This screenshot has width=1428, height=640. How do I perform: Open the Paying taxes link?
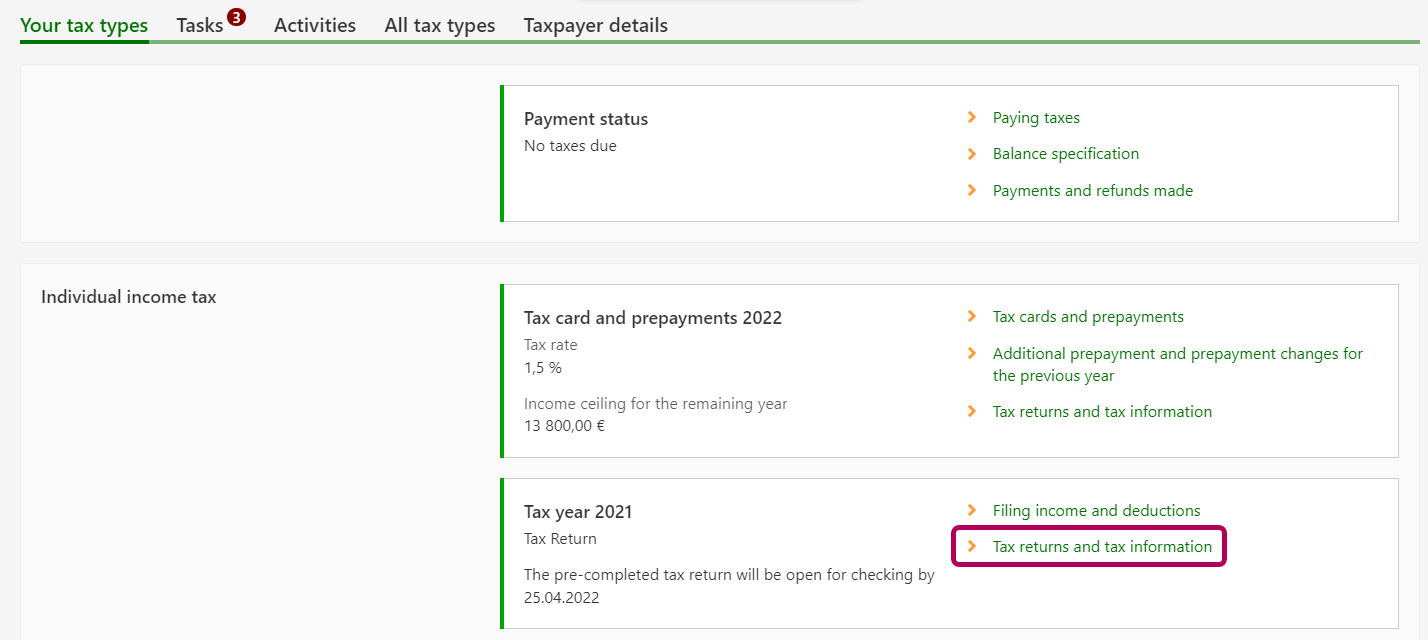tap(1036, 118)
